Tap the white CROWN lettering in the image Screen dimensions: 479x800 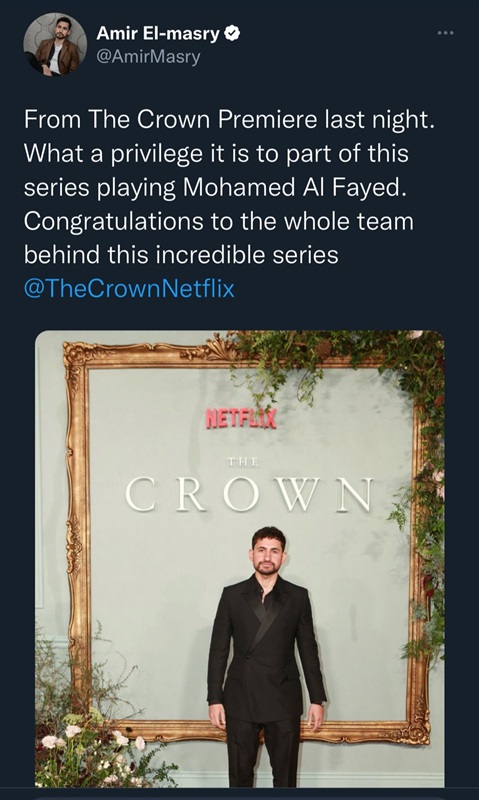pos(249,494)
